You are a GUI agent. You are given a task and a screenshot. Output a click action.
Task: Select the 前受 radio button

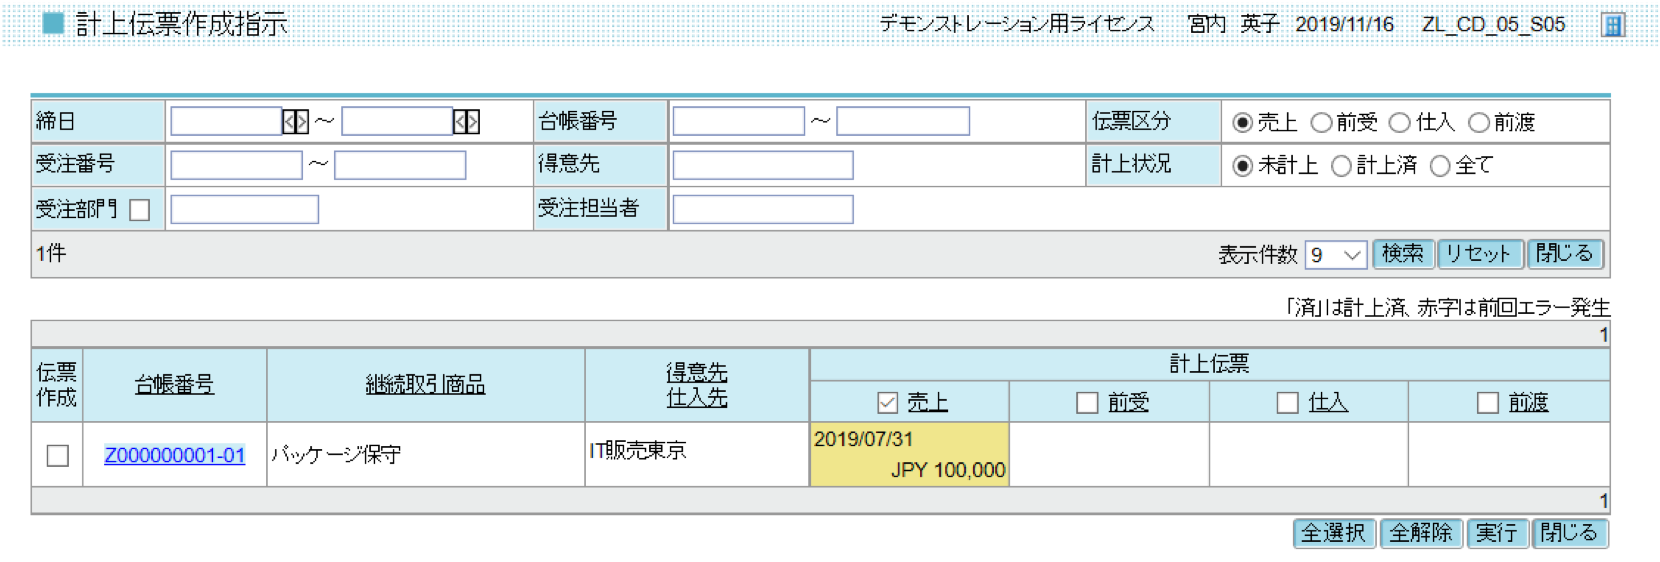pyautogui.click(x=1321, y=123)
